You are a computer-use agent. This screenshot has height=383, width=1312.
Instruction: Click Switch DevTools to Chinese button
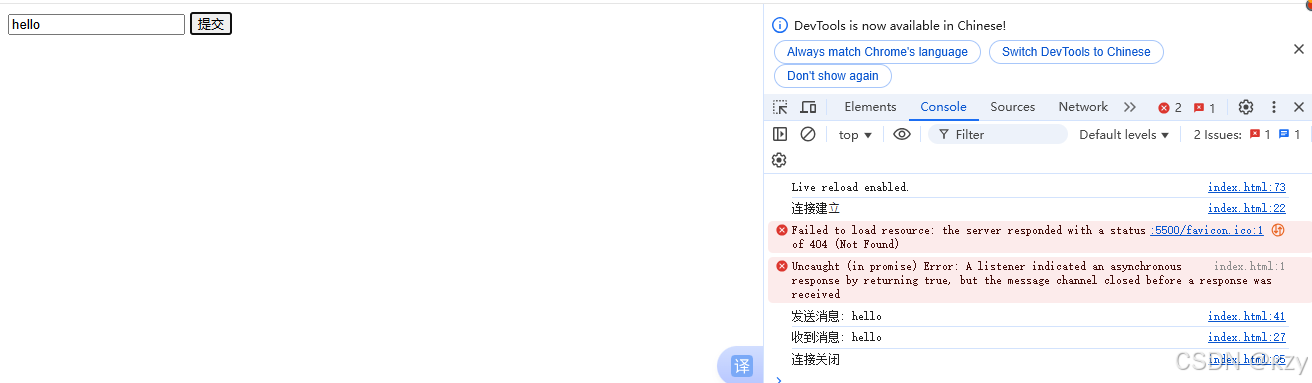[x=1076, y=52]
